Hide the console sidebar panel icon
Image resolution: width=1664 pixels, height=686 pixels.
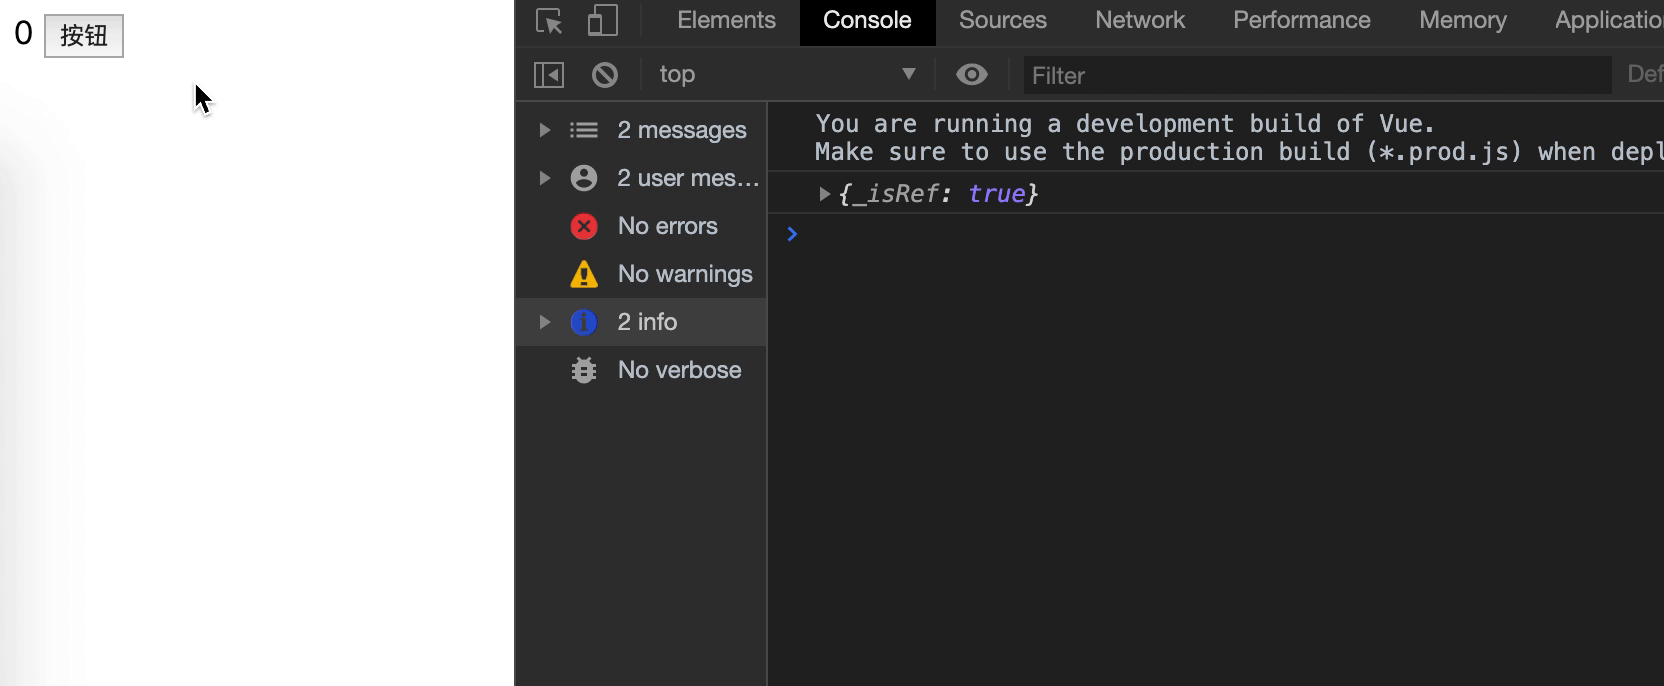[549, 75]
